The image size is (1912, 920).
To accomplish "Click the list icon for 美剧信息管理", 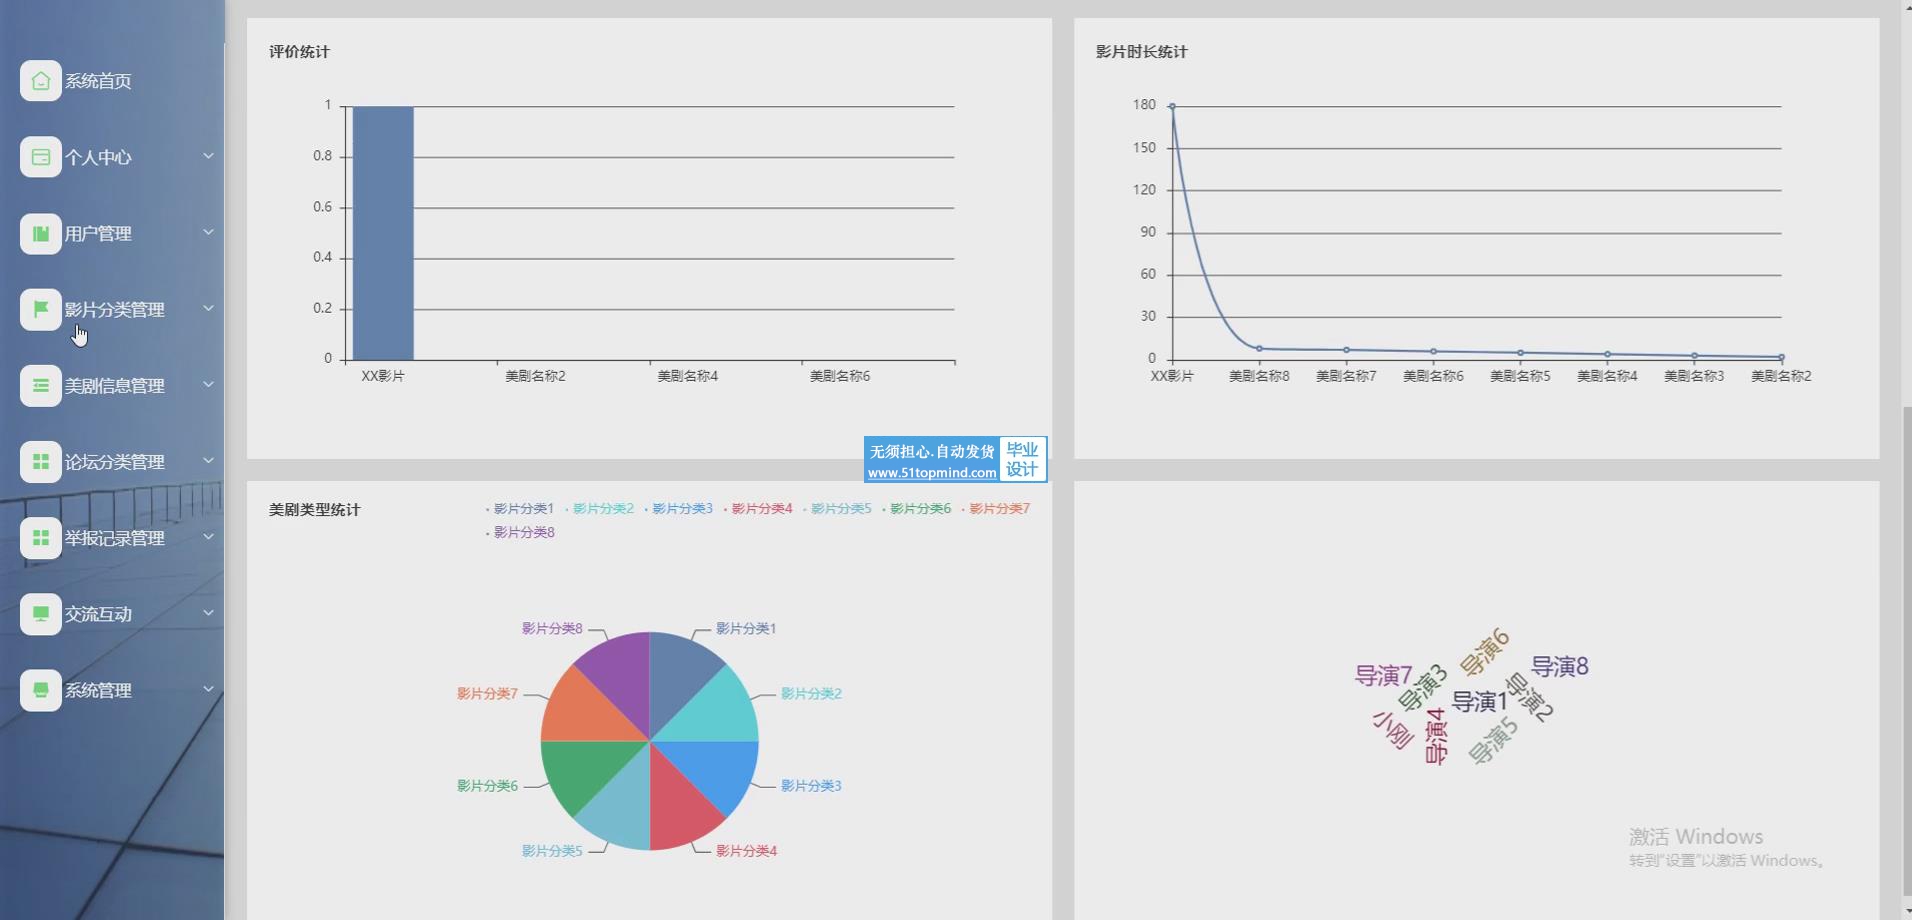I will click(40, 385).
